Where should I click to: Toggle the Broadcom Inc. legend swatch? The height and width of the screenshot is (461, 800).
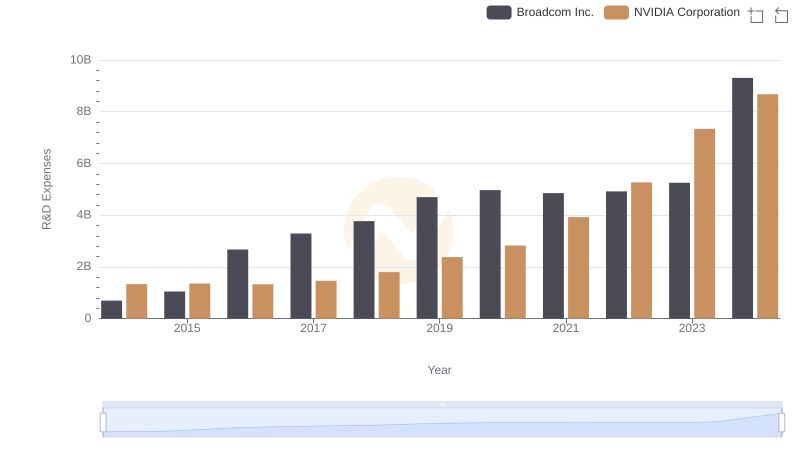(x=499, y=12)
